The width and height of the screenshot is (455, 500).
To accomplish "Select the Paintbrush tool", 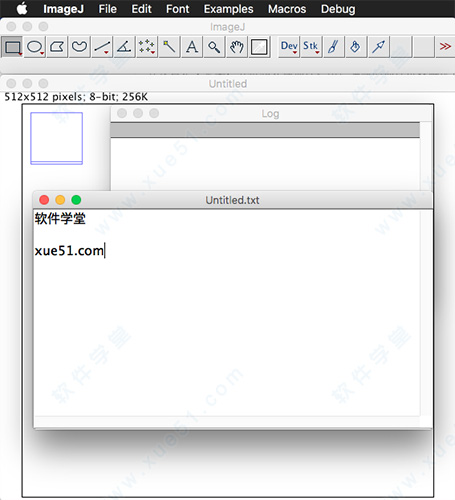I will pyautogui.click(x=334, y=47).
